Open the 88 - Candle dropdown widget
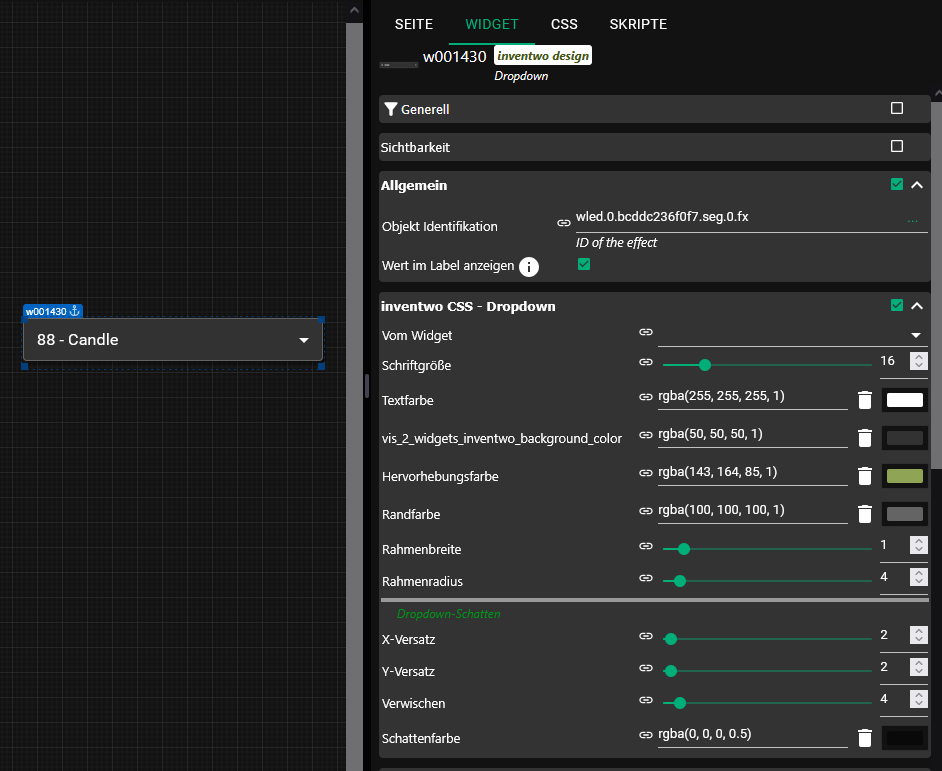The height and width of the screenshot is (771, 942). [173, 340]
